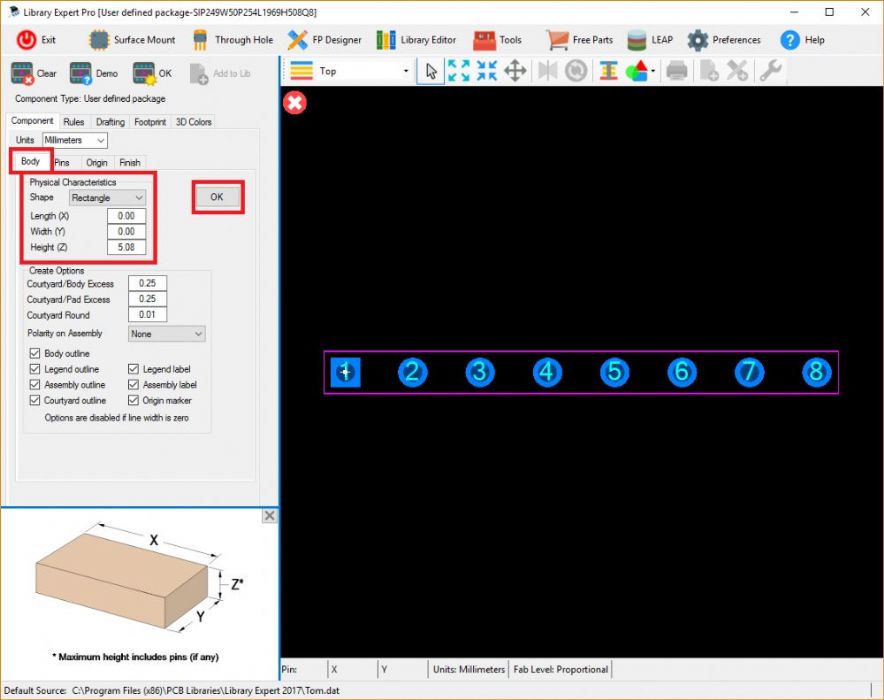Toggle Origin marker checkbox
884x700 pixels.
[x=133, y=400]
